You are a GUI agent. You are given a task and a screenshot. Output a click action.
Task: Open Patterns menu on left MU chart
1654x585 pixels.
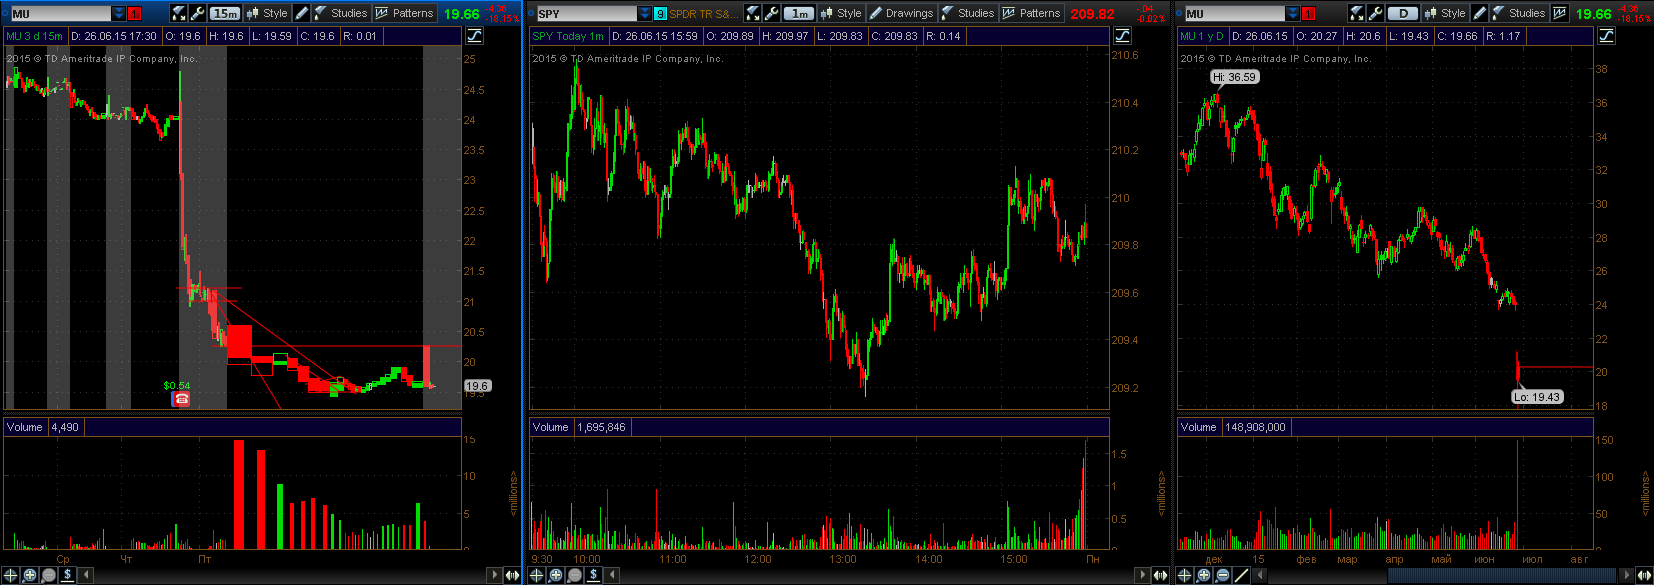tap(404, 13)
